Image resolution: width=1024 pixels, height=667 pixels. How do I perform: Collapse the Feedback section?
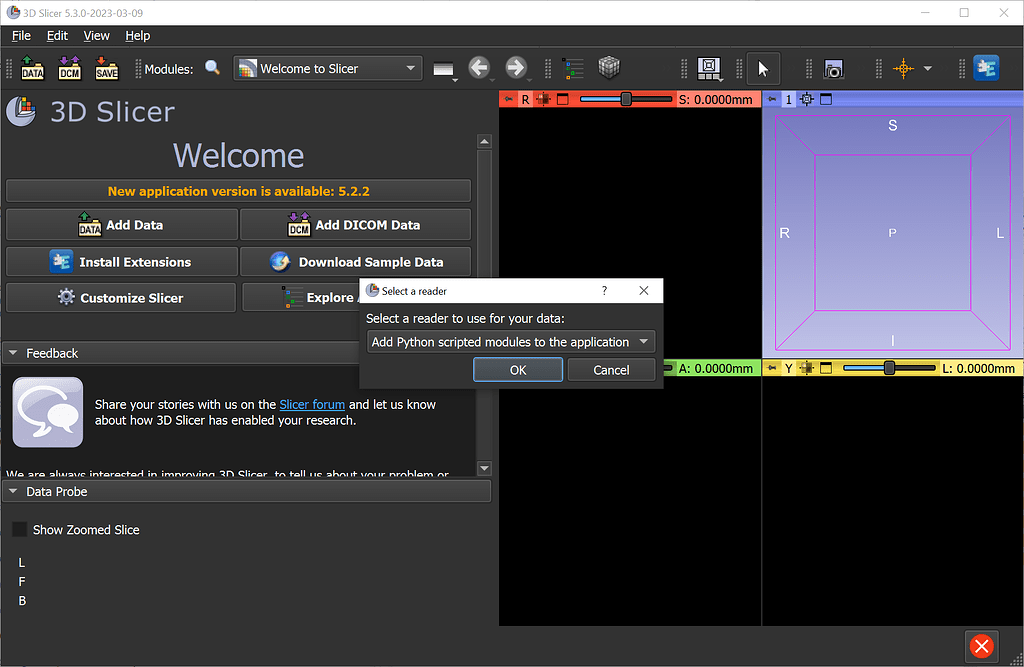12,352
